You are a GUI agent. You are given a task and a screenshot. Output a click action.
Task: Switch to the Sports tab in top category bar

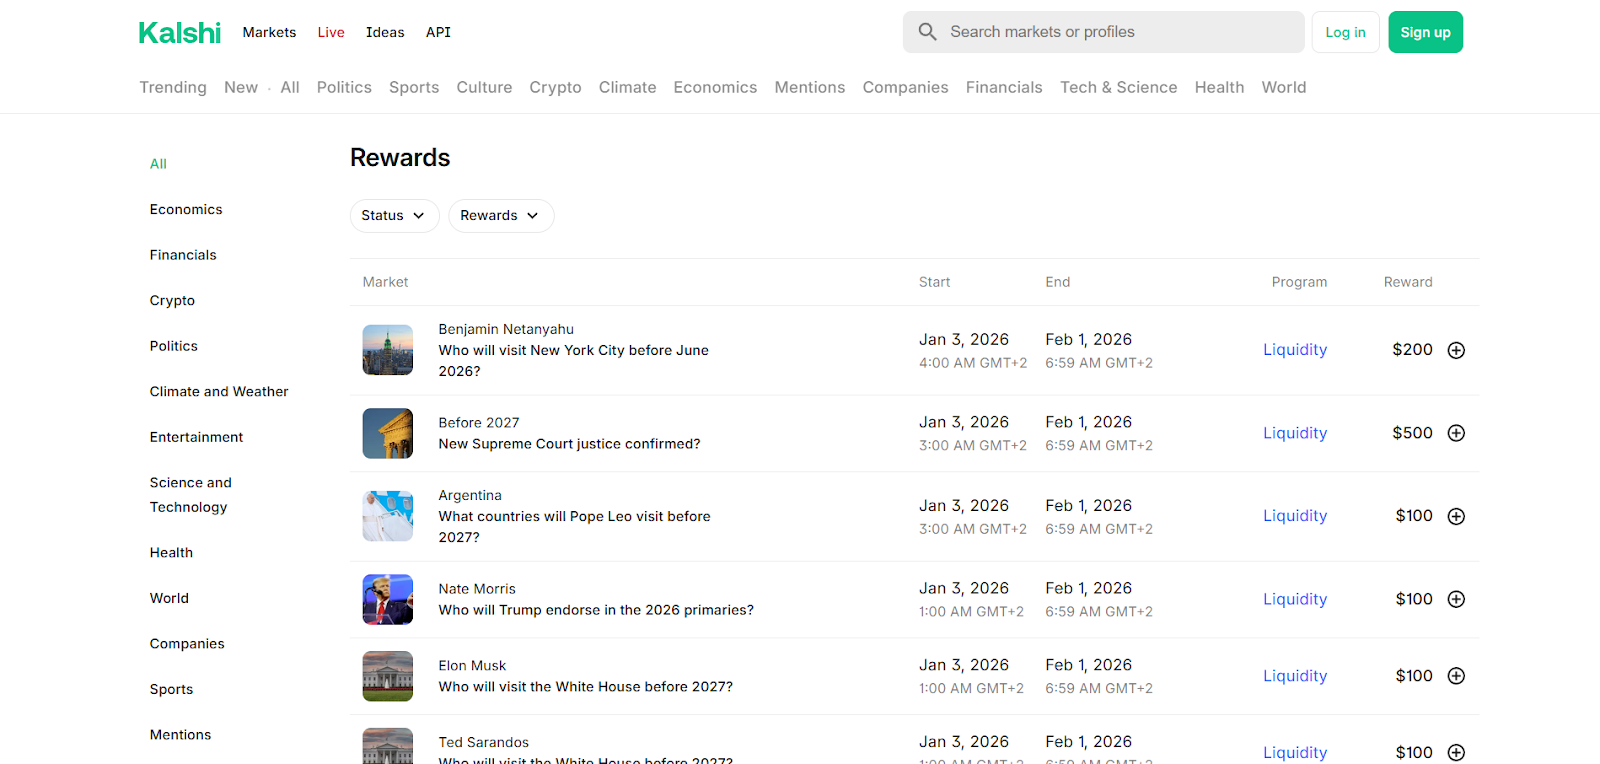click(414, 87)
